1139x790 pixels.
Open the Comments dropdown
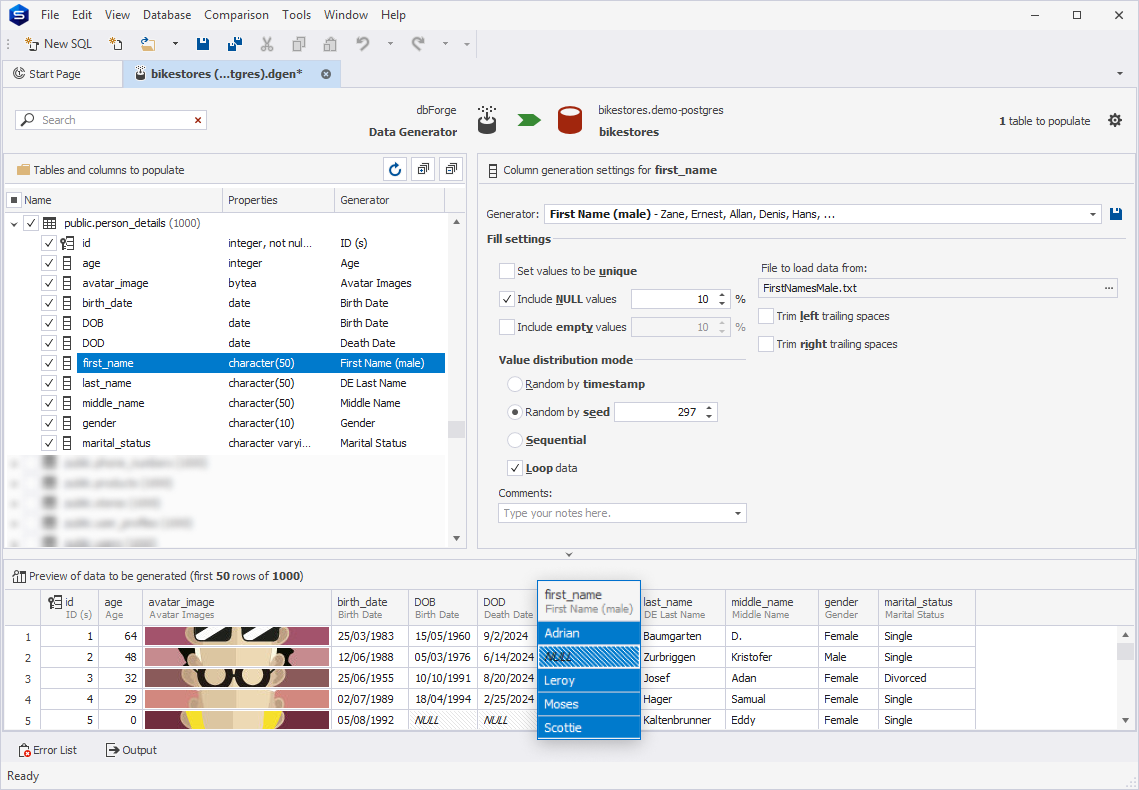tap(737, 513)
